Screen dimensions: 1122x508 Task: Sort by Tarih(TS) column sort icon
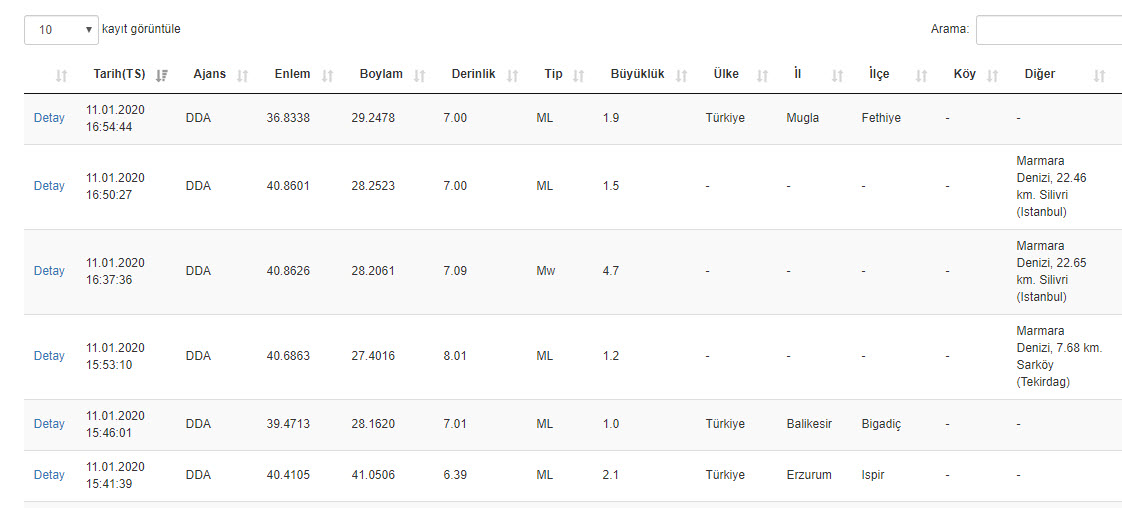[162, 75]
